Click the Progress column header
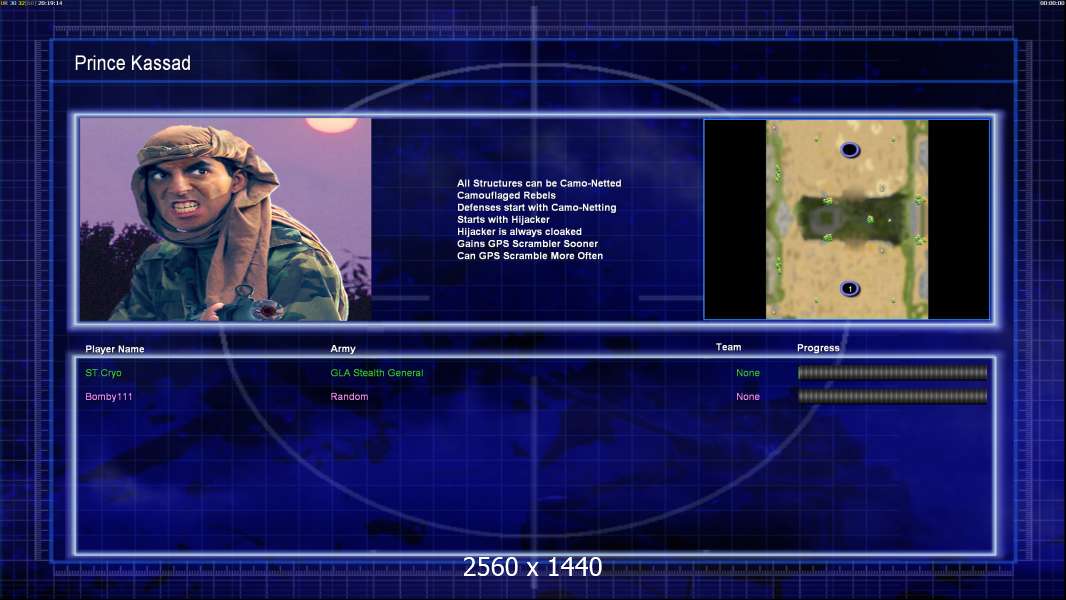 [819, 348]
